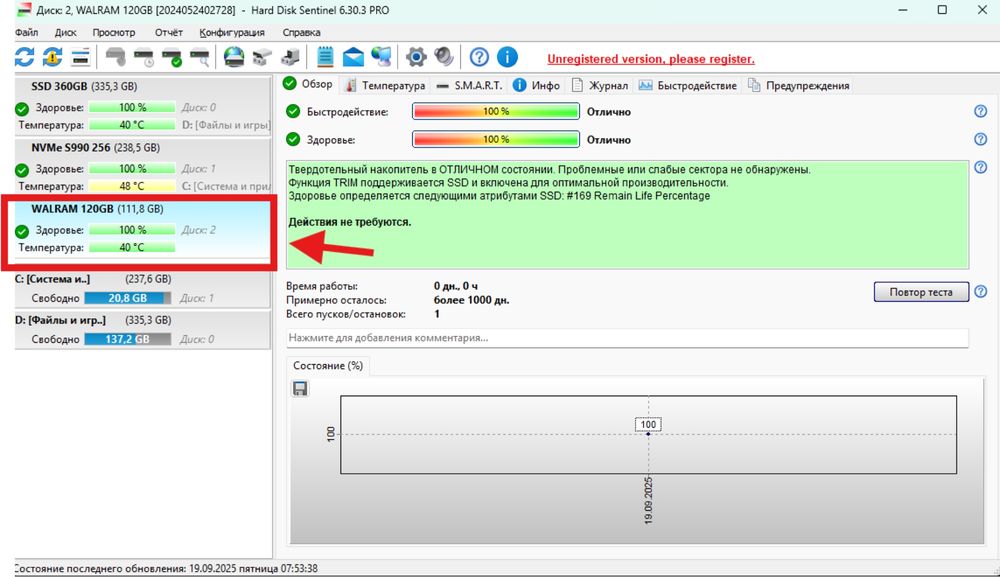Click the disk with magnifier toolbar icon
This screenshot has width=1000, height=577.
[x=200, y=57]
